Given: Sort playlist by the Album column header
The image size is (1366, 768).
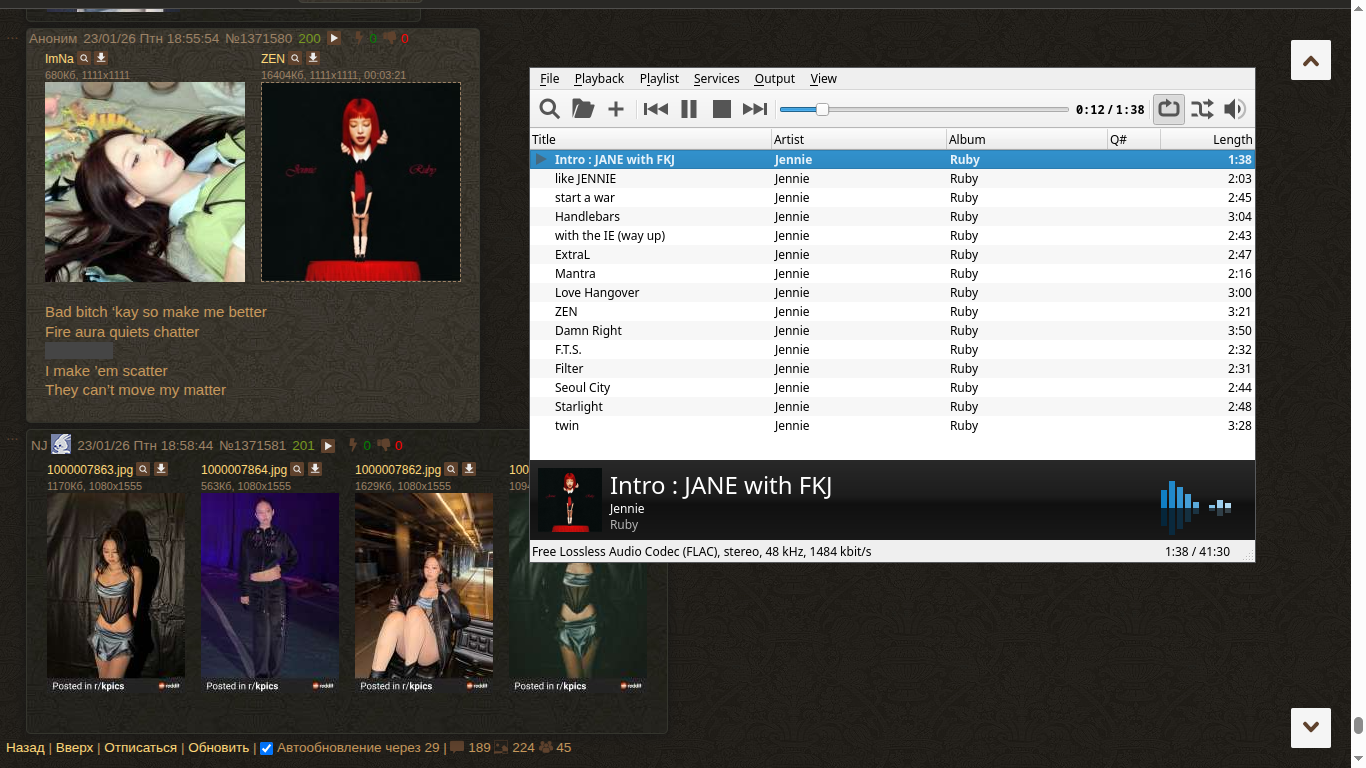Looking at the screenshot, I should (1027, 140).
